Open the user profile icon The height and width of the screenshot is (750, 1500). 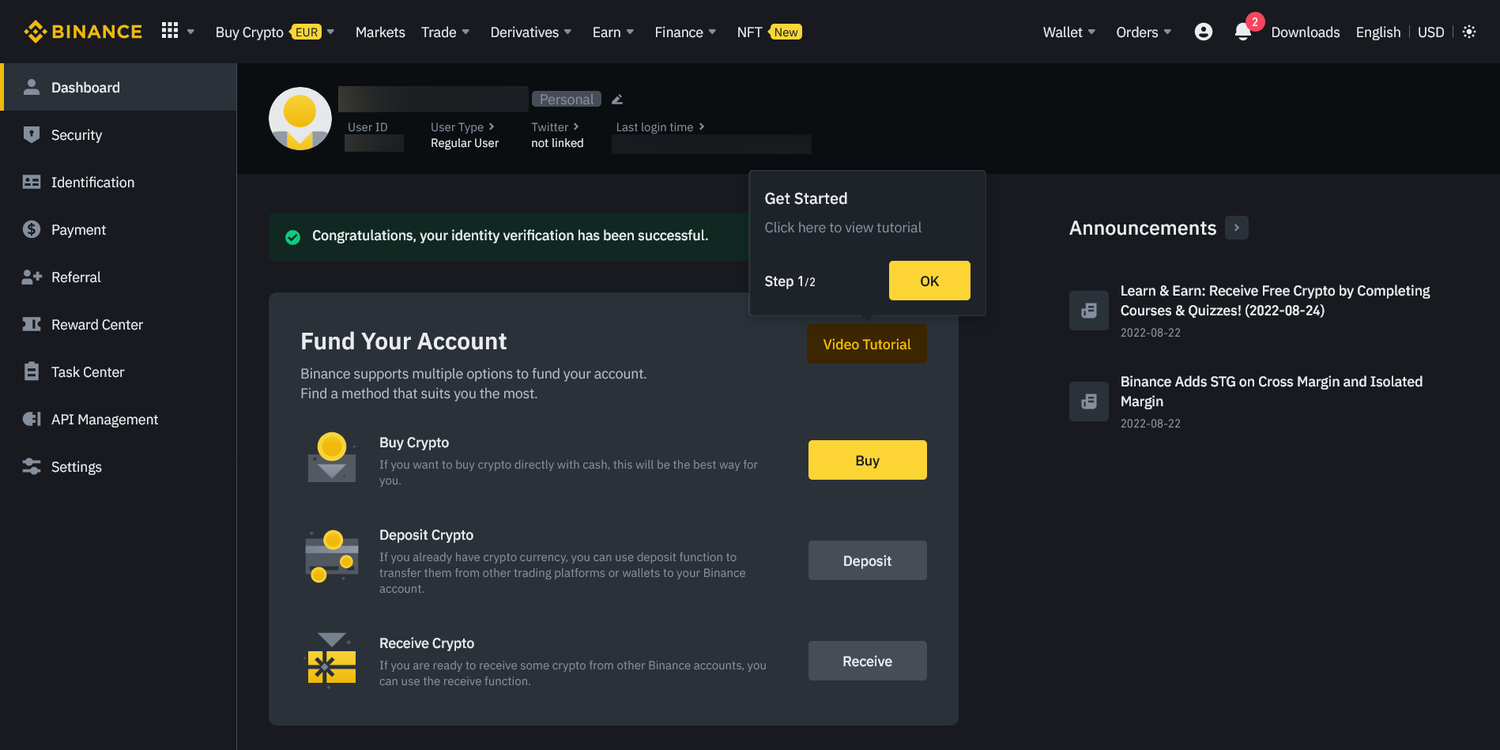tap(1204, 32)
